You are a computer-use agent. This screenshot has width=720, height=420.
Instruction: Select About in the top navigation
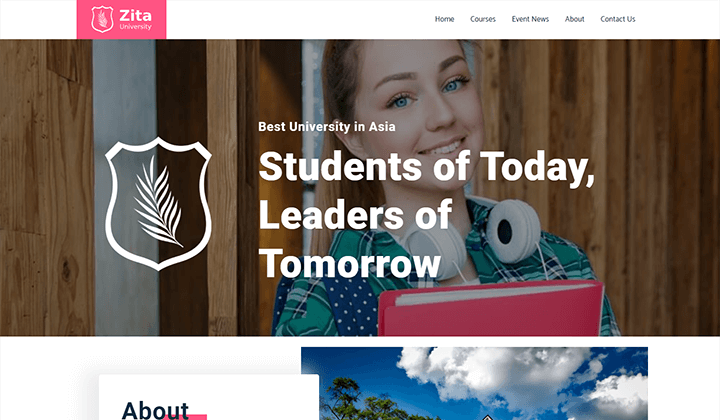pos(574,19)
